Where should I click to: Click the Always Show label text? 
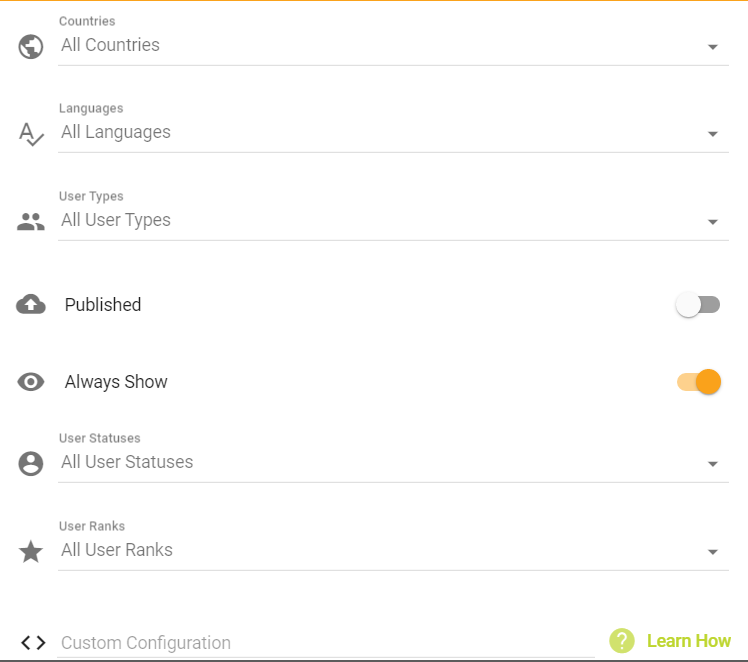tap(116, 382)
